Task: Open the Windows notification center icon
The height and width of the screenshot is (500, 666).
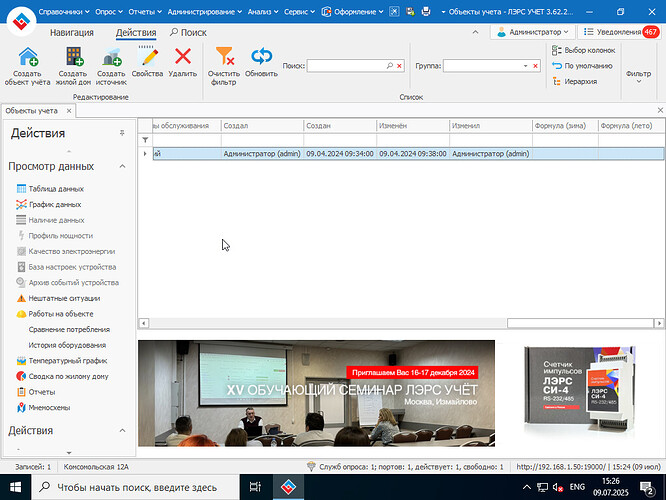Action: tap(647, 488)
